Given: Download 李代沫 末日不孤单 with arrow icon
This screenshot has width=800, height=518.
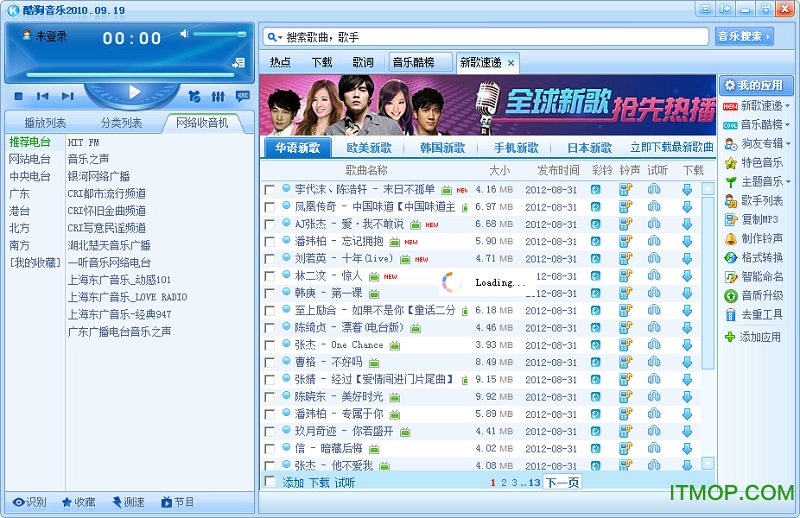Looking at the screenshot, I should (x=687, y=190).
